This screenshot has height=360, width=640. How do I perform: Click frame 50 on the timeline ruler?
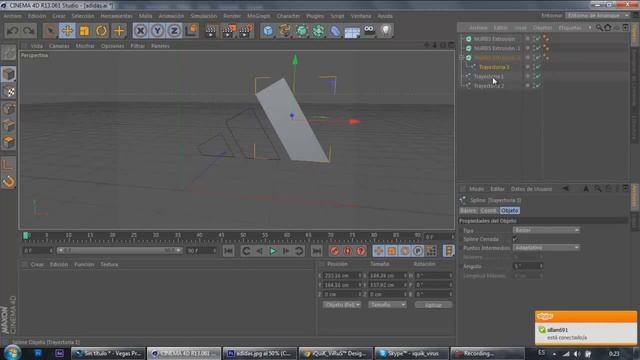point(243,236)
